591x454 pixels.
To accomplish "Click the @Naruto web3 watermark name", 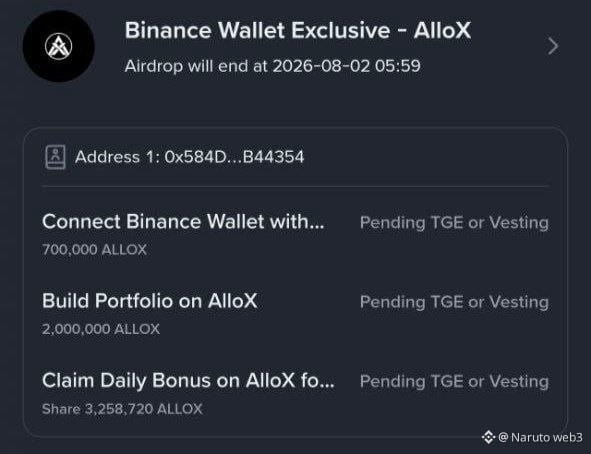I will 540,437.
